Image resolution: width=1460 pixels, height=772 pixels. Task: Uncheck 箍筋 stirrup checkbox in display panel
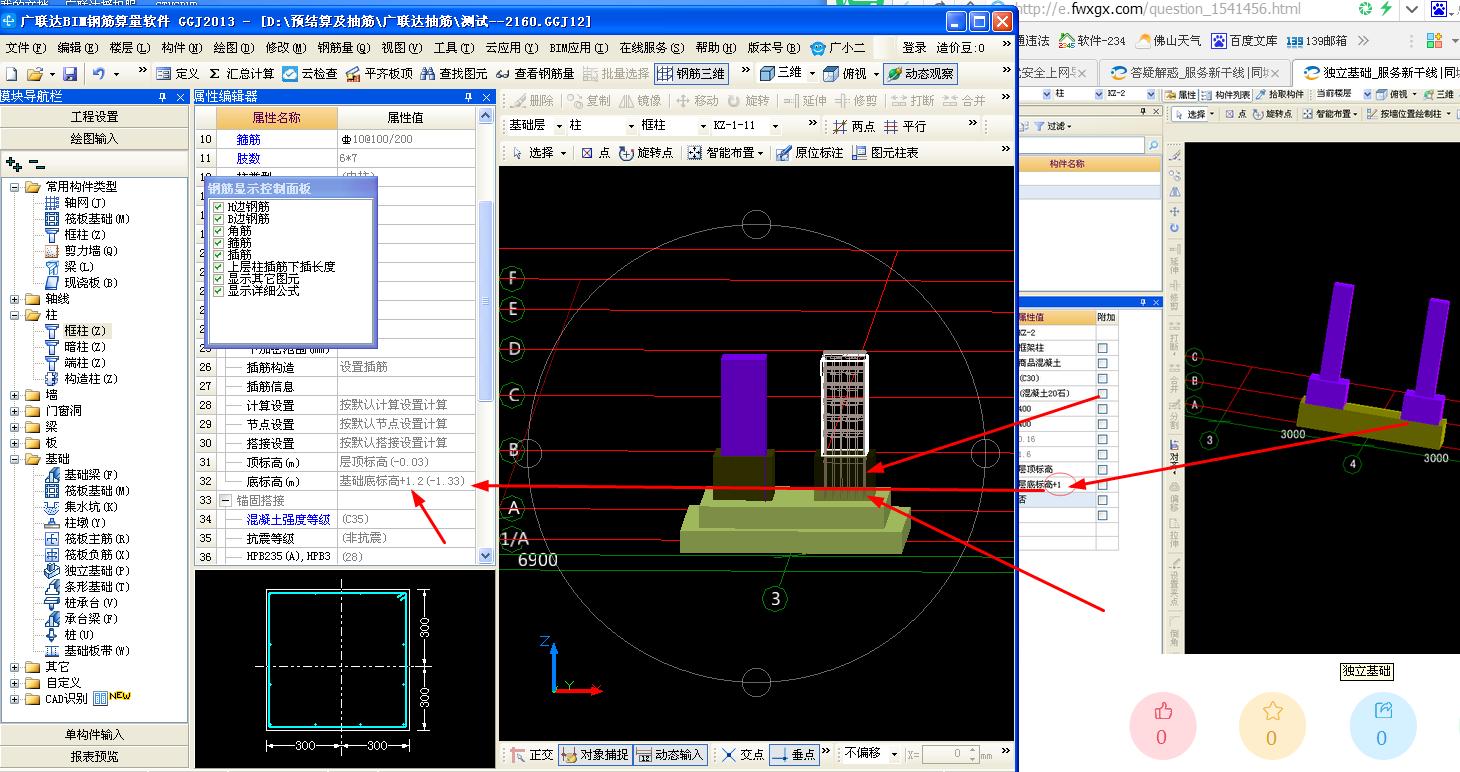[219, 243]
